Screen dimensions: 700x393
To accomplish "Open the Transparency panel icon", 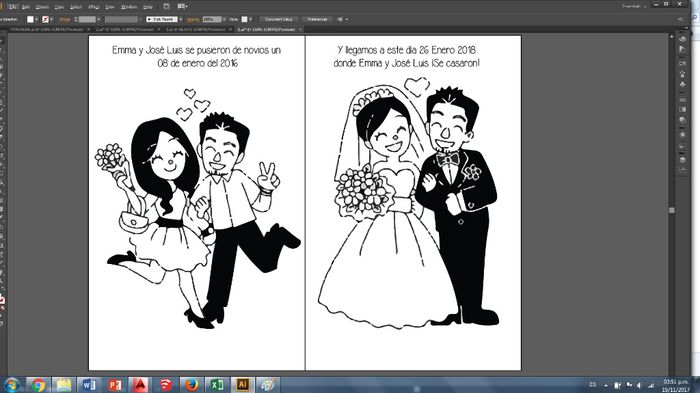I will click(x=683, y=120).
